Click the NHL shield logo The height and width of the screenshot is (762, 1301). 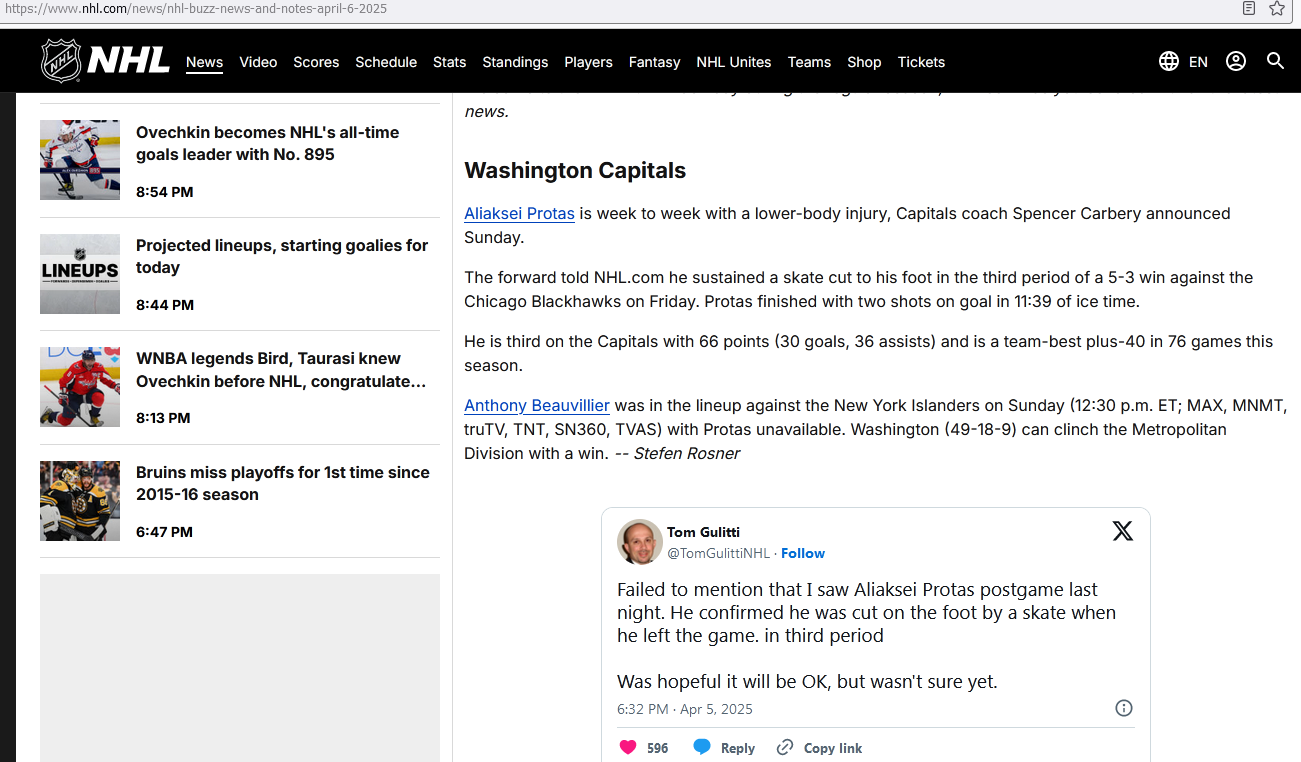tap(61, 61)
